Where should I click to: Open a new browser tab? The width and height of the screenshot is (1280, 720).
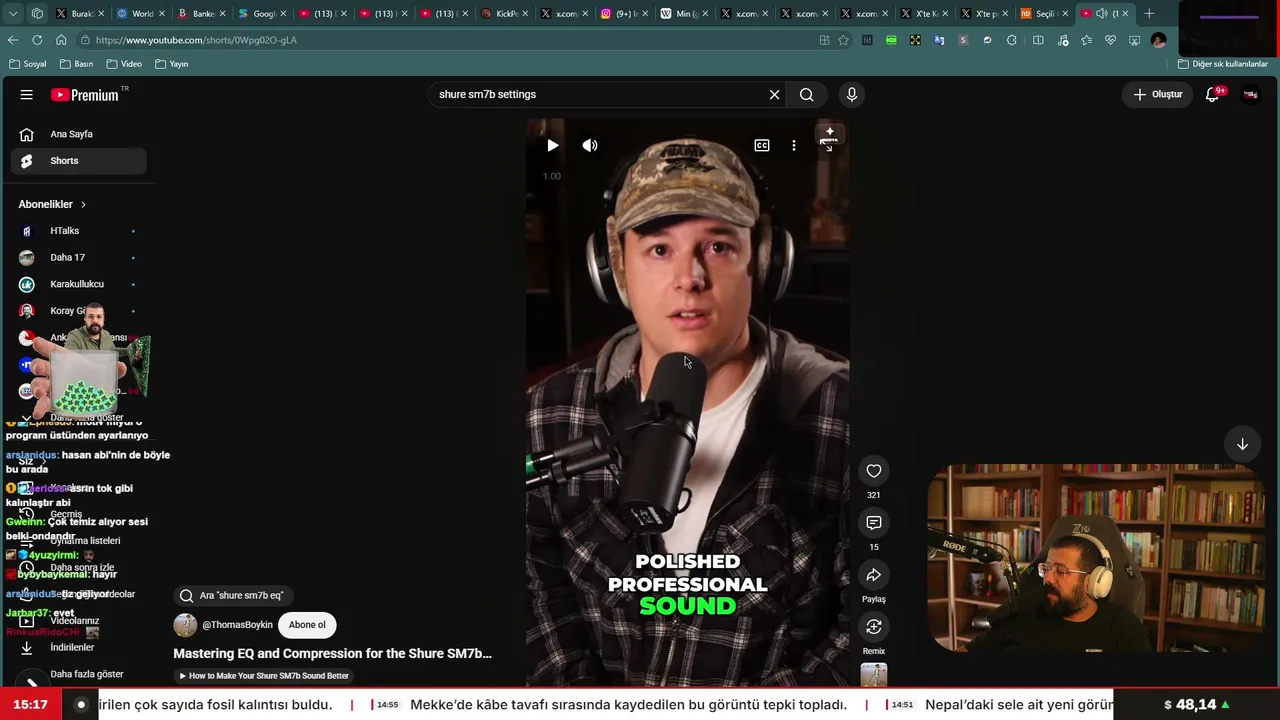click(x=1149, y=14)
